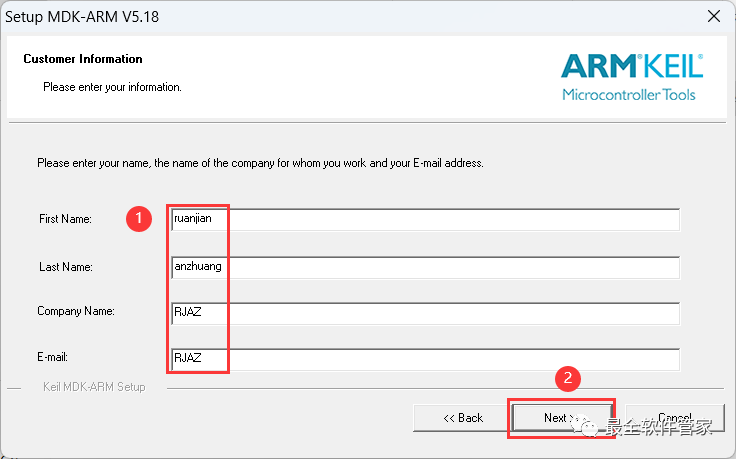Screen dimensions: 736x459
Task: Proceed by pressing Next >>
Action: click(x=561, y=418)
